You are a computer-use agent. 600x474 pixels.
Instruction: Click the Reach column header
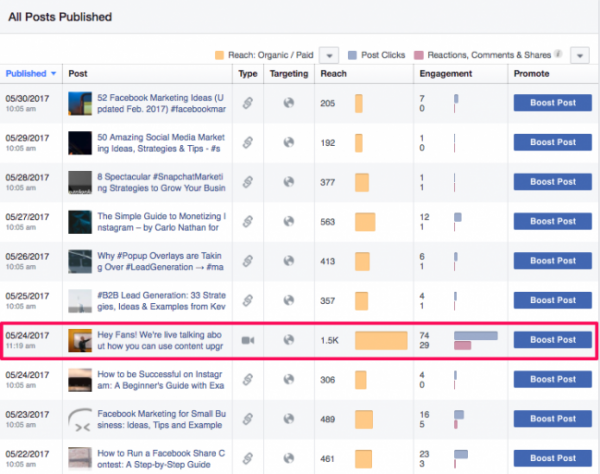coord(333,74)
